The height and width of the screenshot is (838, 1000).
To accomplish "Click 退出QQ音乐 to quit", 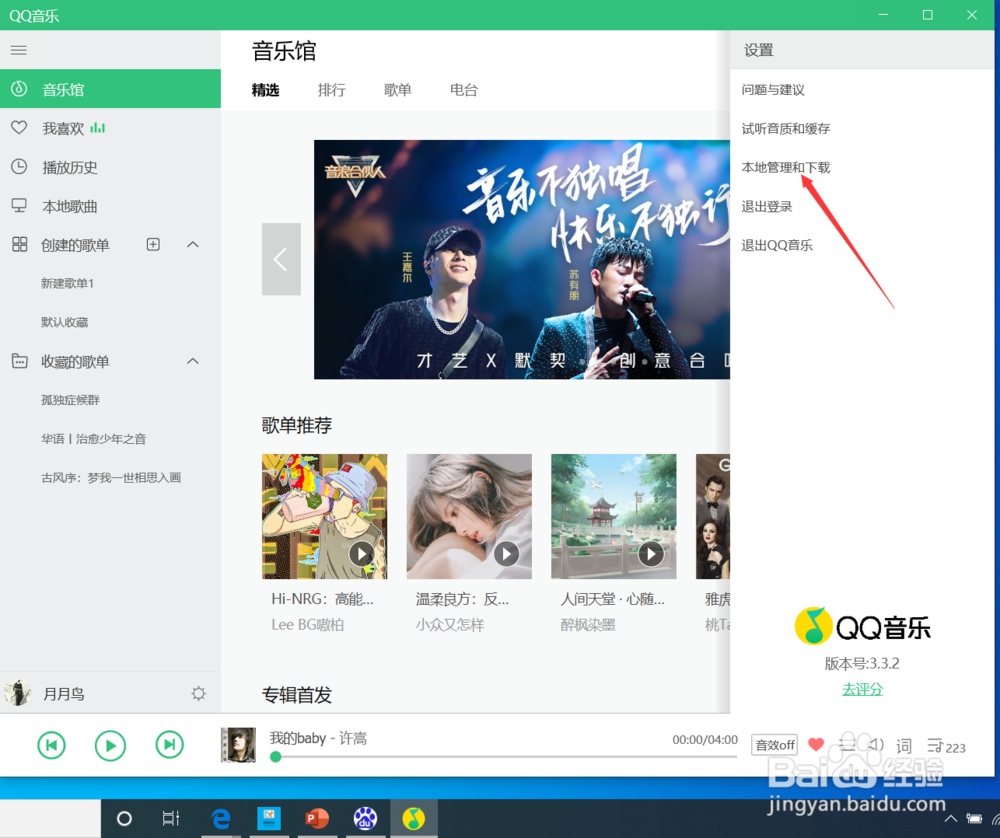I will 777,245.
